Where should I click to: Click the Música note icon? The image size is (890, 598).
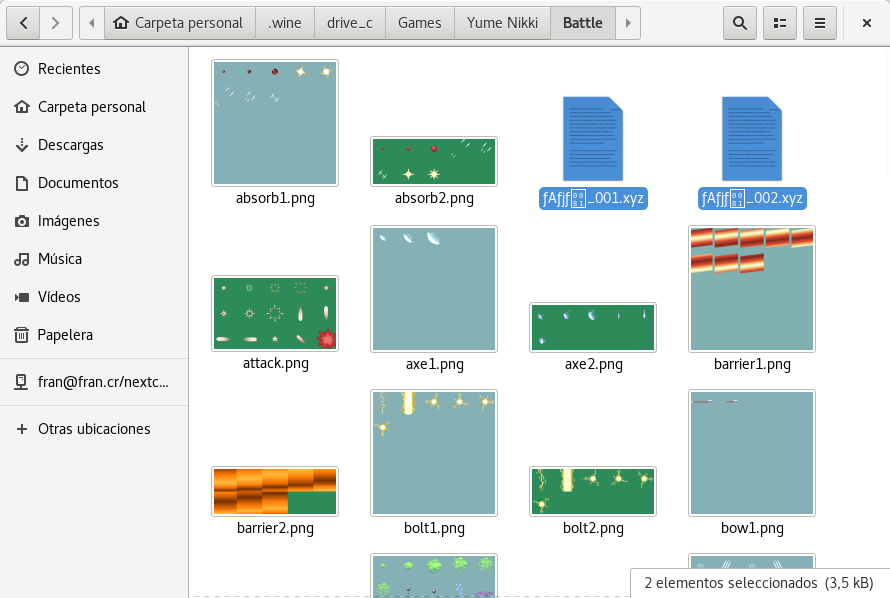pyautogui.click(x=22, y=259)
